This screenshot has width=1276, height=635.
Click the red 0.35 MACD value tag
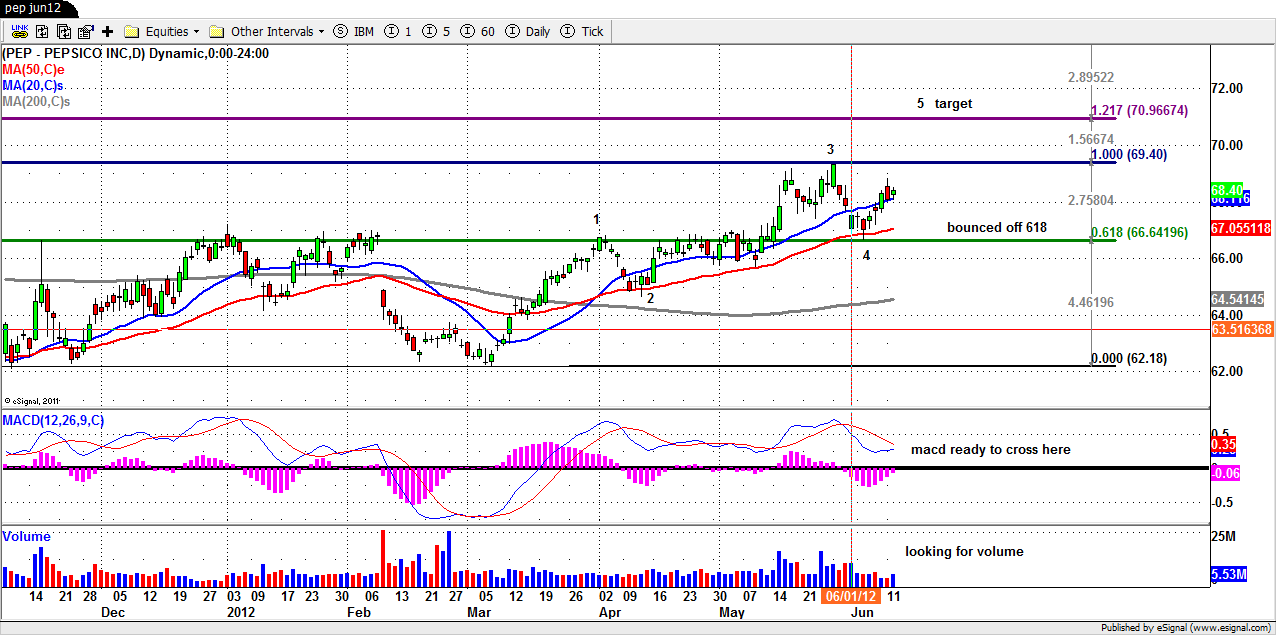click(1223, 443)
